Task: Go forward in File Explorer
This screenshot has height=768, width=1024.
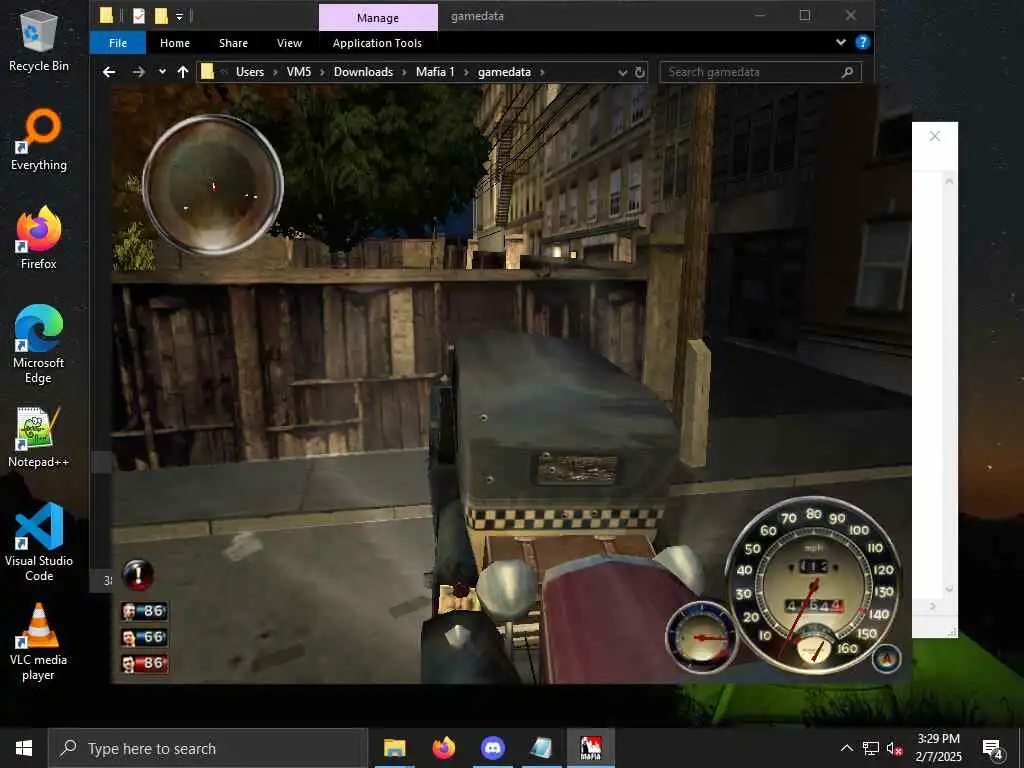Action: click(138, 72)
